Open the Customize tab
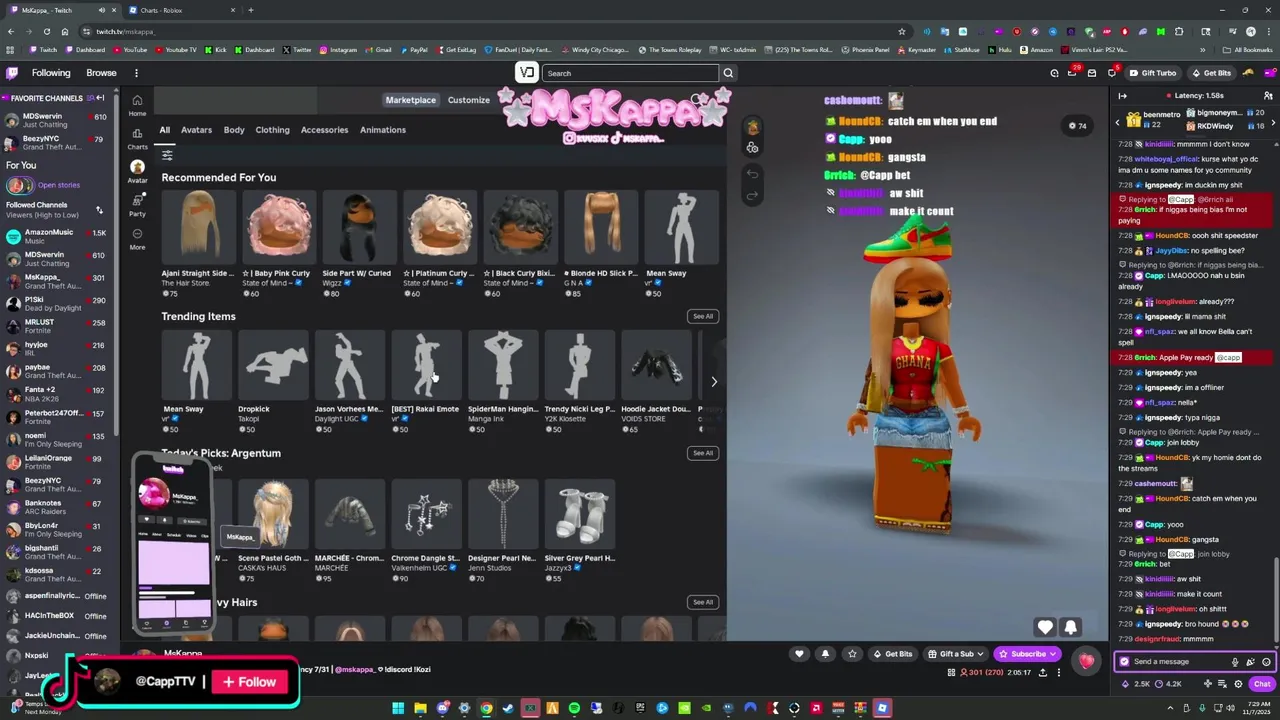Image resolution: width=1280 pixels, height=720 pixels. [x=469, y=100]
